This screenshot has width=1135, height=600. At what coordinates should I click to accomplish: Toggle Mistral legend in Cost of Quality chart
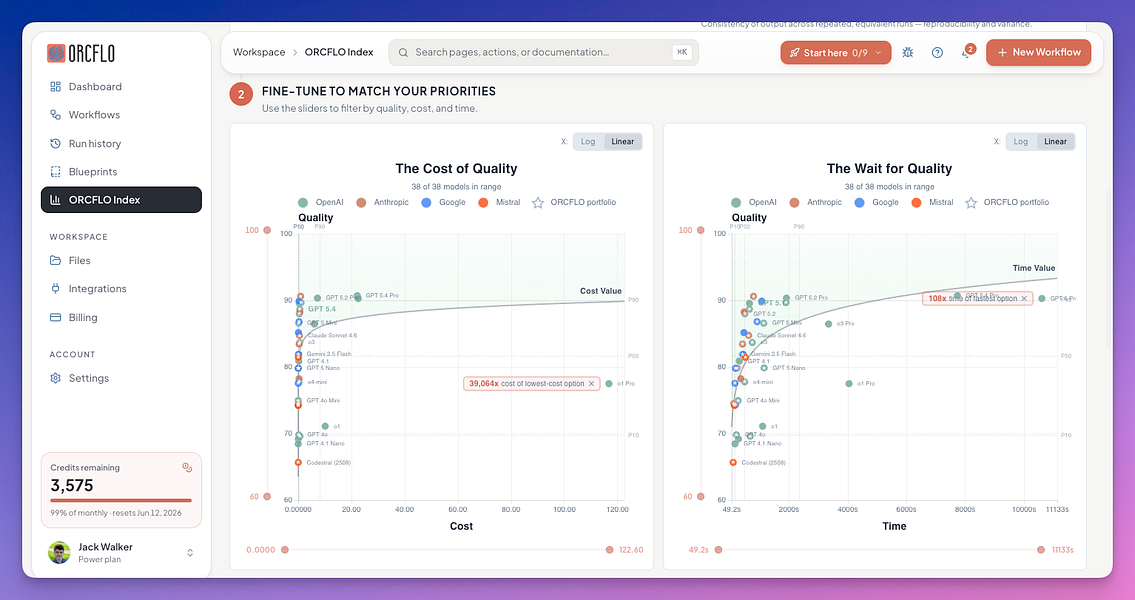(499, 203)
